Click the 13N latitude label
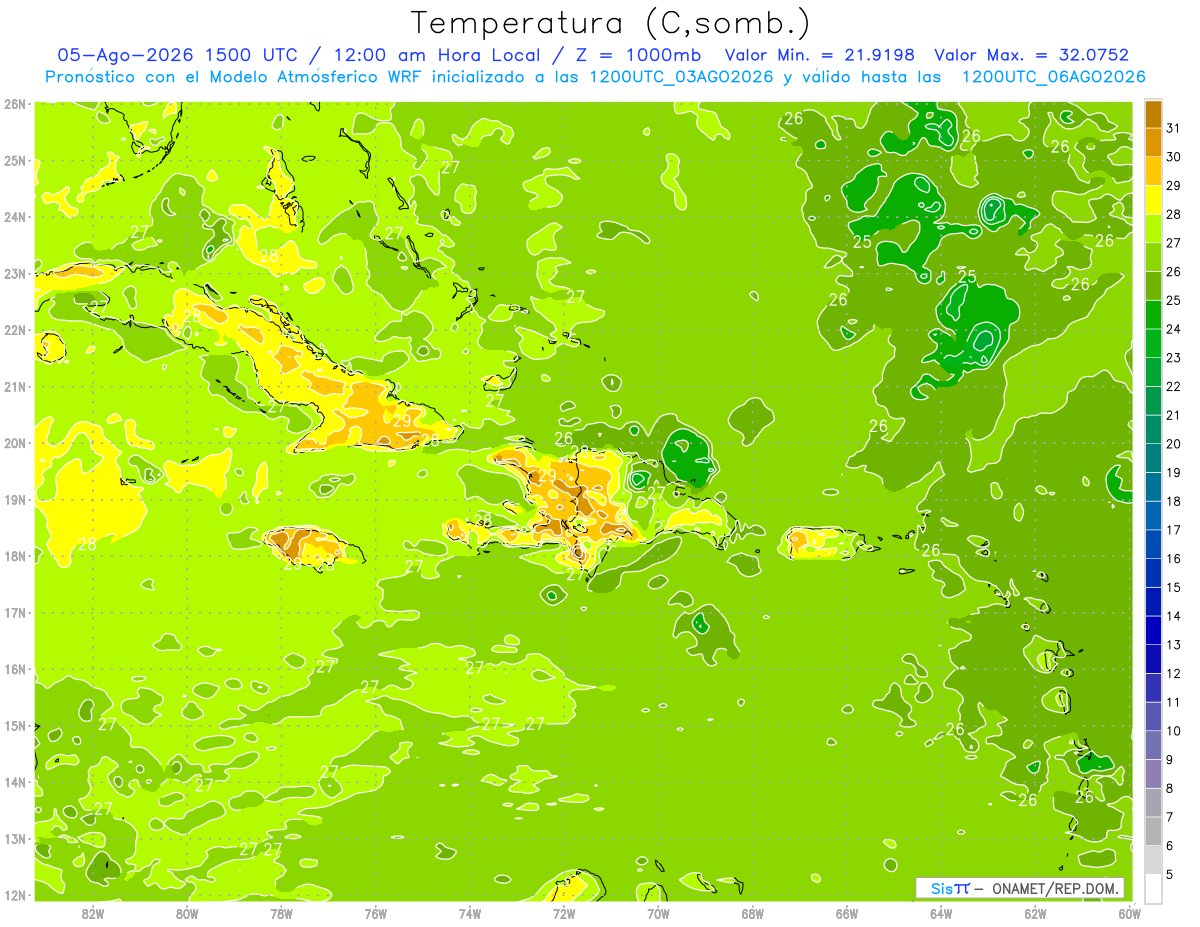1200x927 pixels. pos(15,838)
